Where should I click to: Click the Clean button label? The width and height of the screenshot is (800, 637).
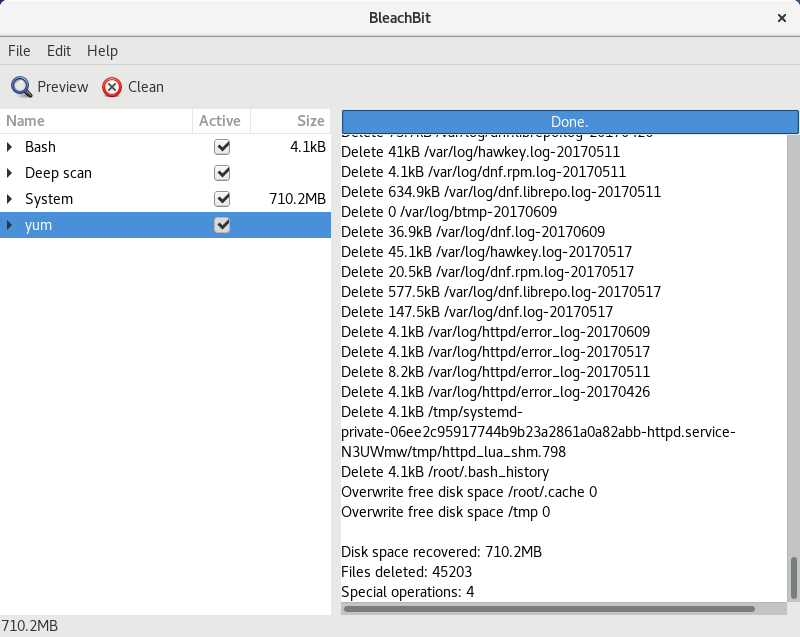(146, 87)
